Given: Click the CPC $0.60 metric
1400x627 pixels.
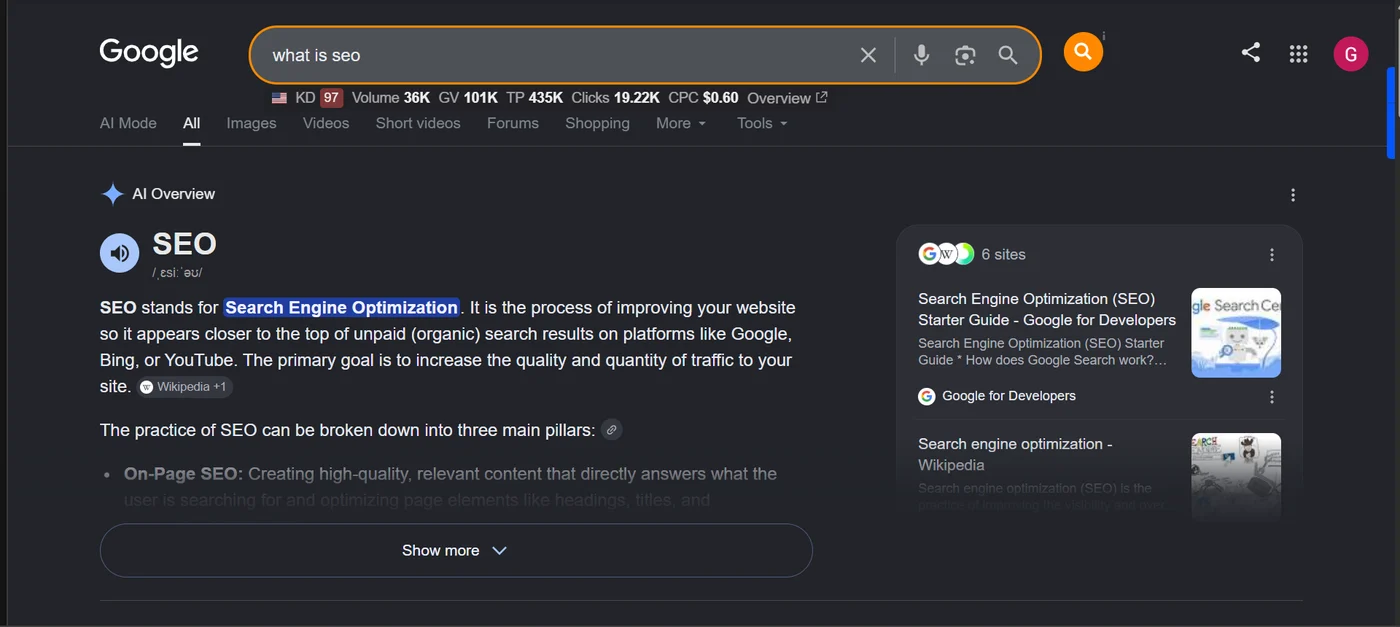Looking at the screenshot, I should [x=703, y=98].
